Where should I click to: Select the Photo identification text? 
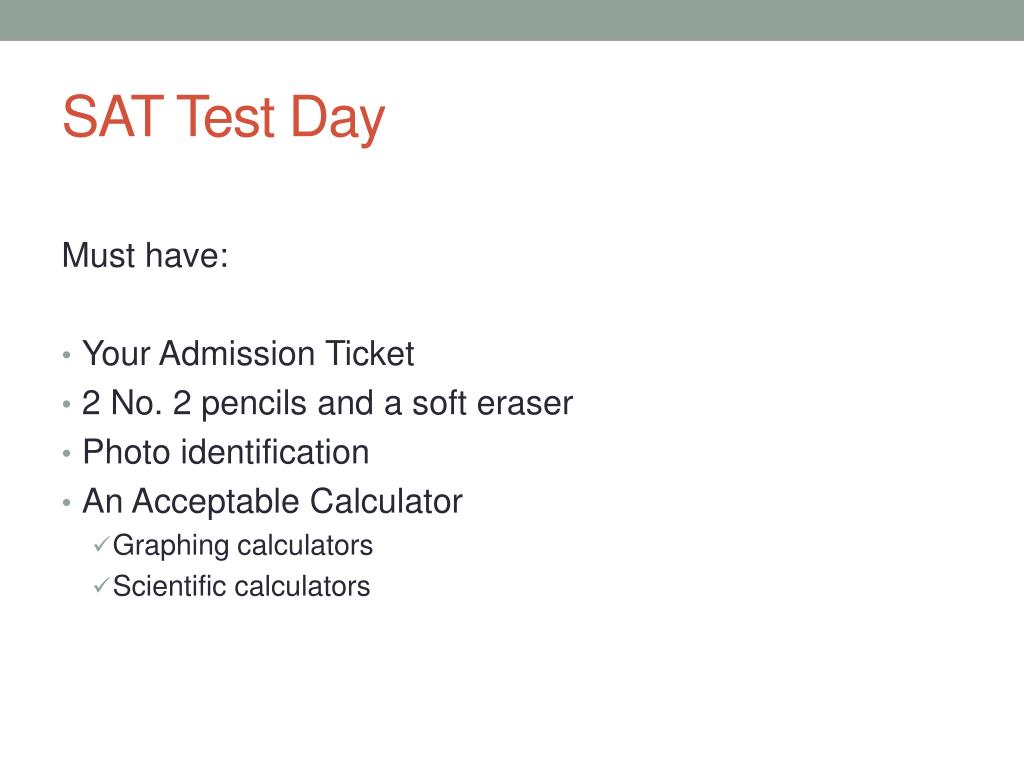click(x=226, y=453)
